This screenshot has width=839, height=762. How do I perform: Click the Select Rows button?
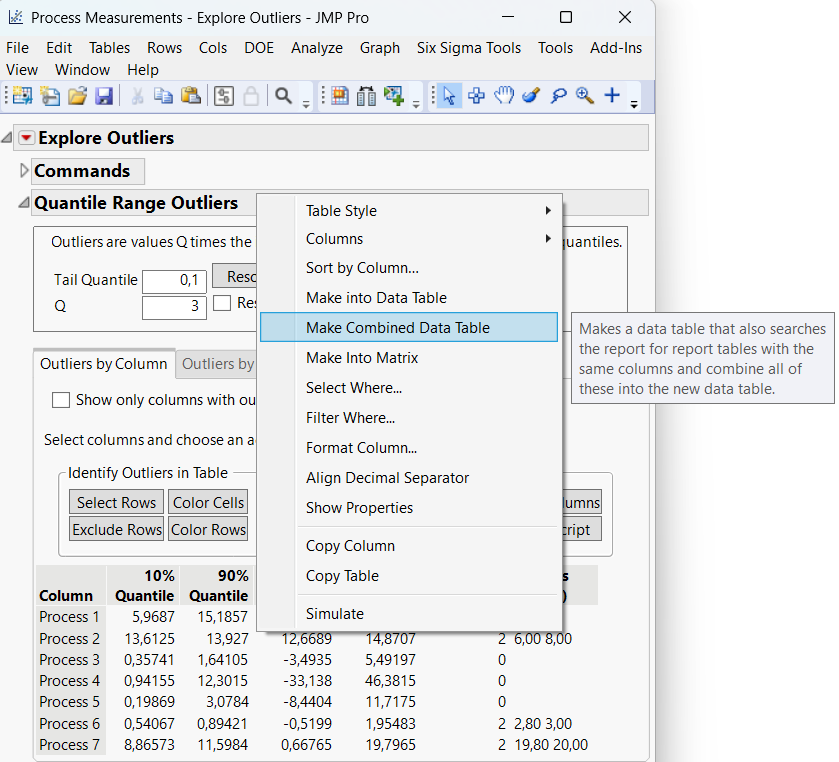click(x=116, y=502)
